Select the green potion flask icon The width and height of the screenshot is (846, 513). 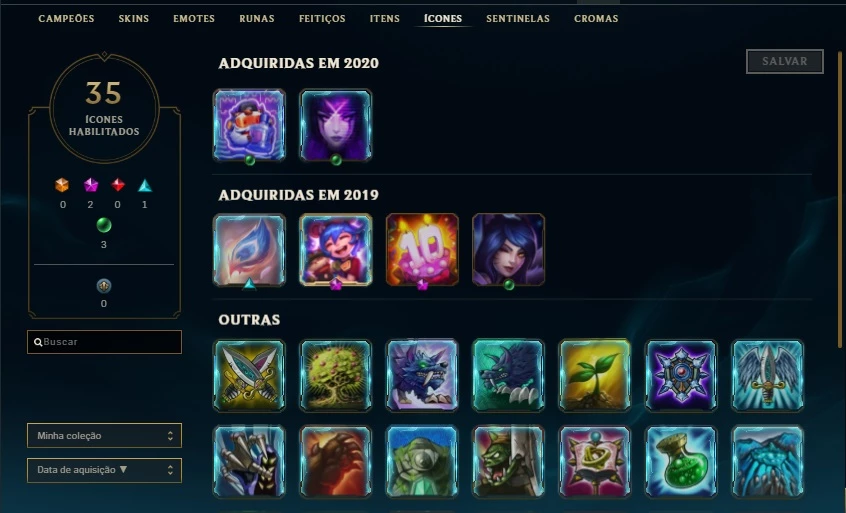tap(681, 461)
